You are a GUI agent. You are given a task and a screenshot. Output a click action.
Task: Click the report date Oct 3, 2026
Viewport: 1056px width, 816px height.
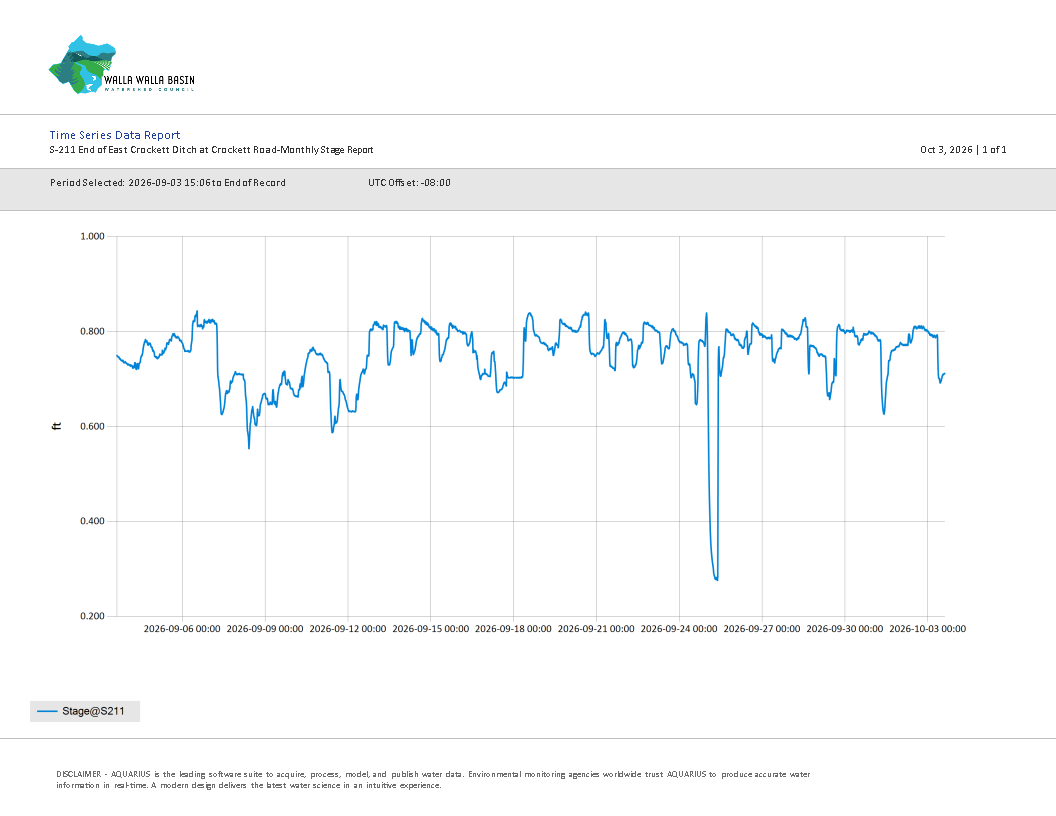pos(946,149)
